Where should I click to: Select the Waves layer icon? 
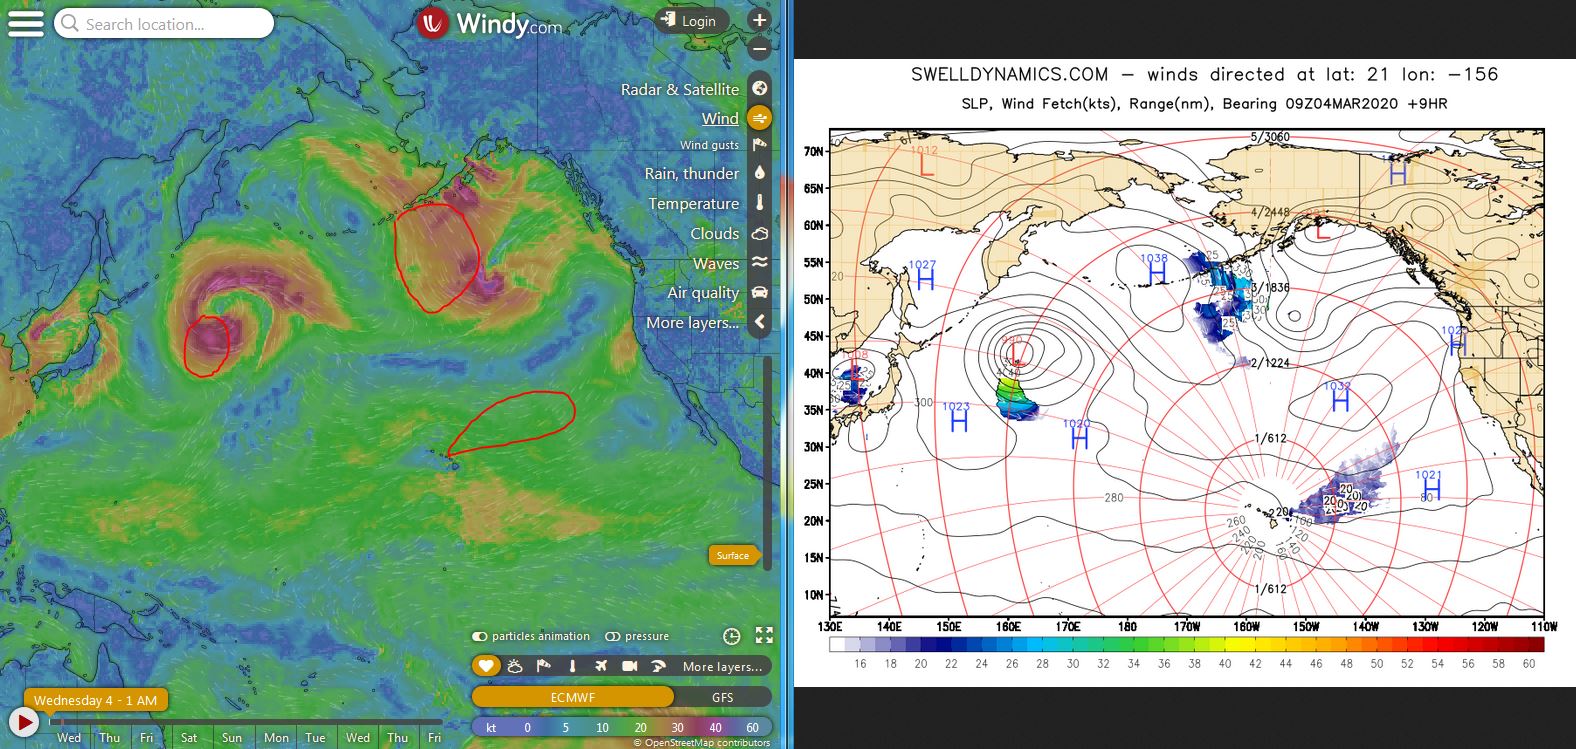pyautogui.click(x=759, y=263)
